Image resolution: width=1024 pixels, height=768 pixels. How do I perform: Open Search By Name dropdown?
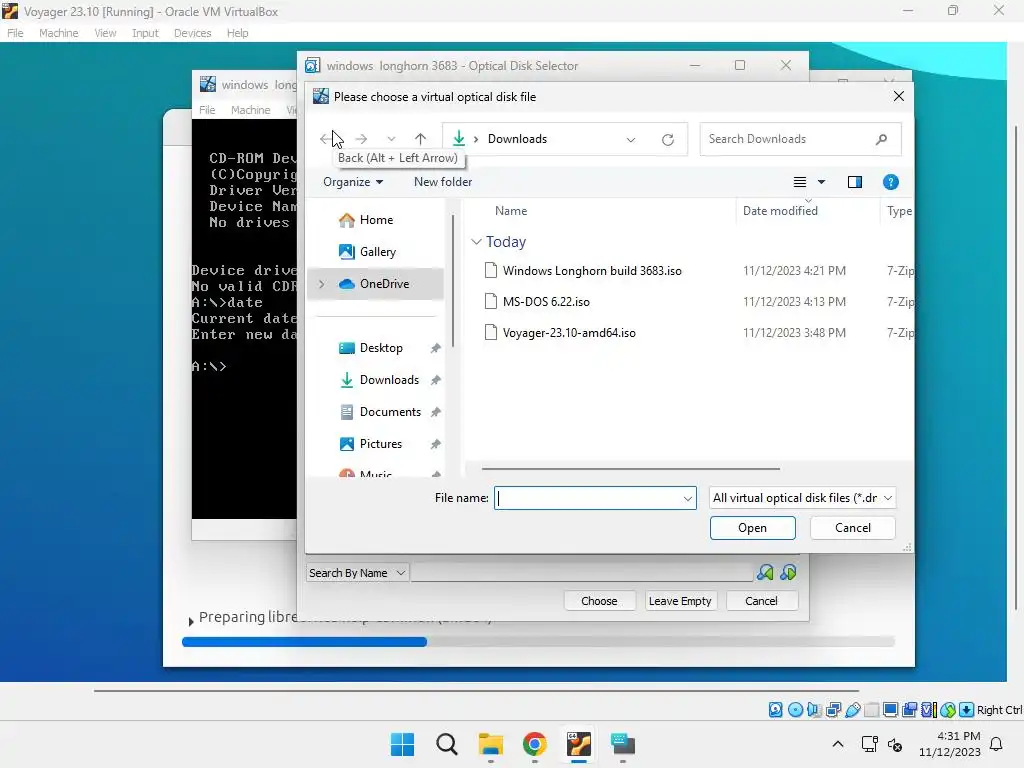click(x=357, y=573)
